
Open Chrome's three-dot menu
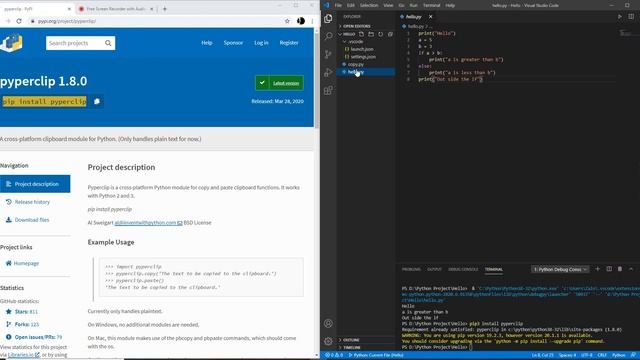tap(312, 21)
